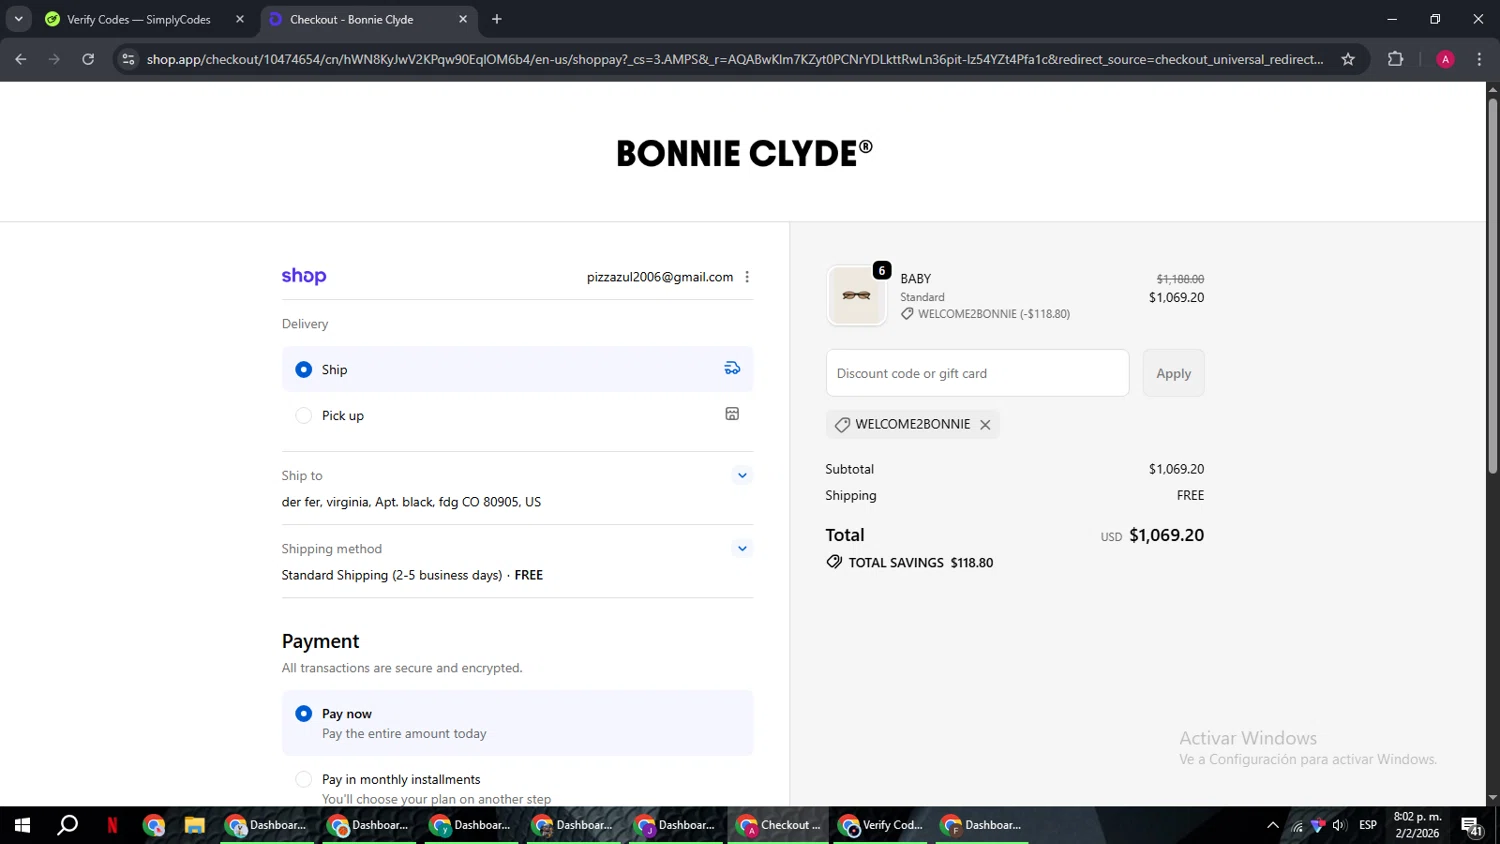Image resolution: width=1500 pixels, height=844 pixels.
Task: Open the taskbar clock and calendar
Action: click(x=1417, y=825)
